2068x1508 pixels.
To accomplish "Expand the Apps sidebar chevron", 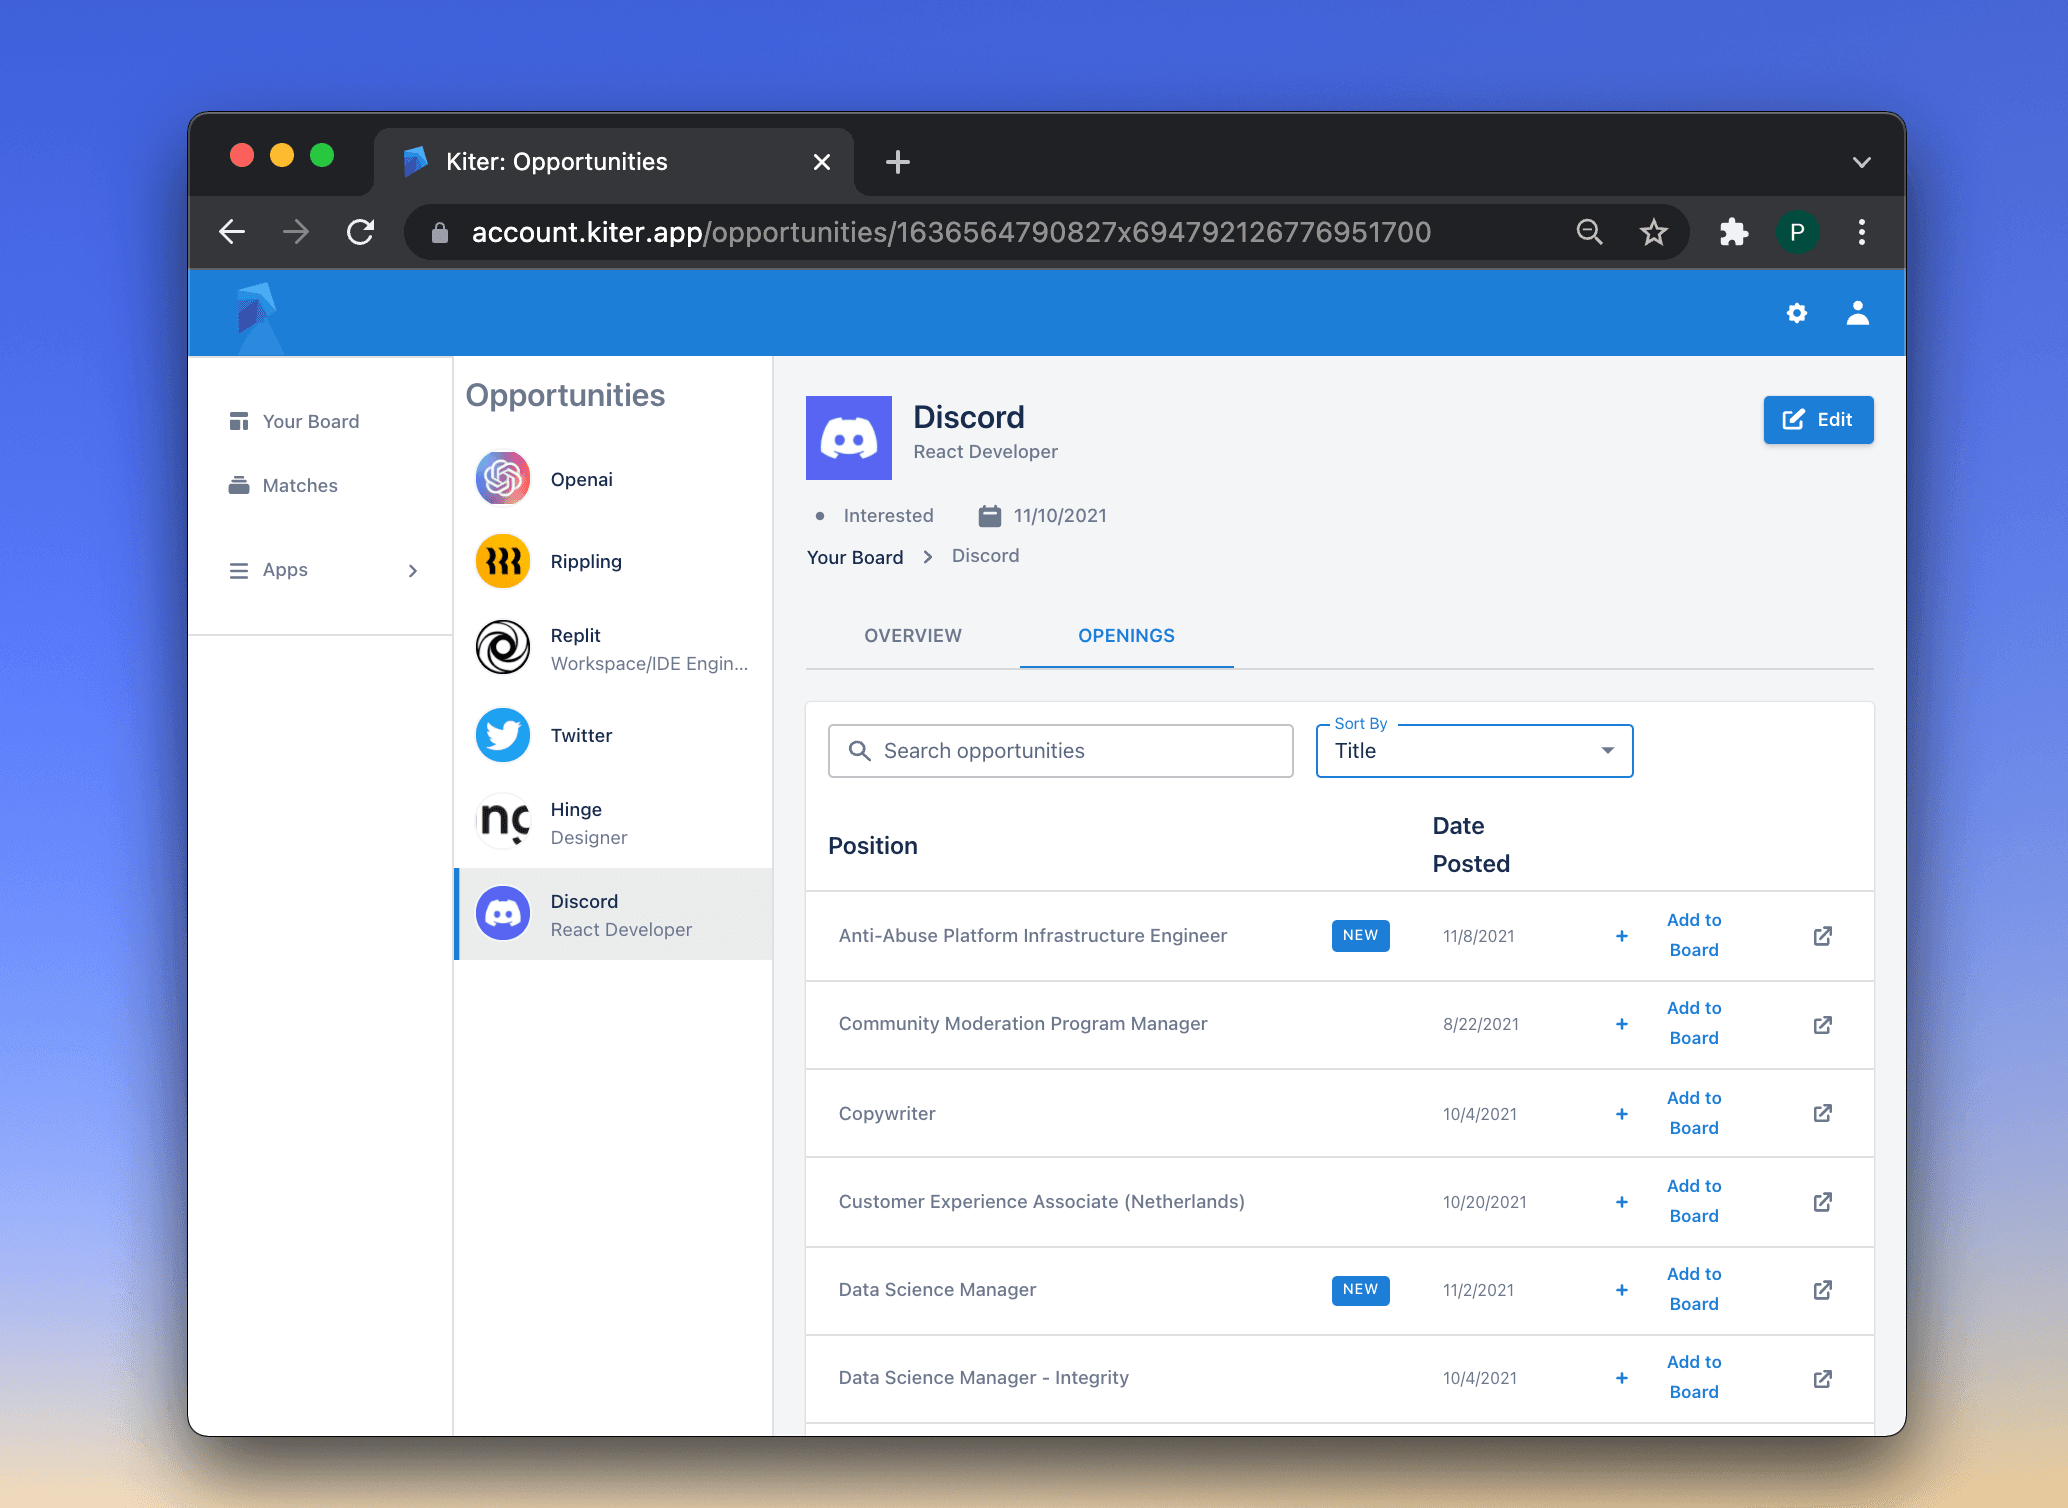I will [412, 570].
